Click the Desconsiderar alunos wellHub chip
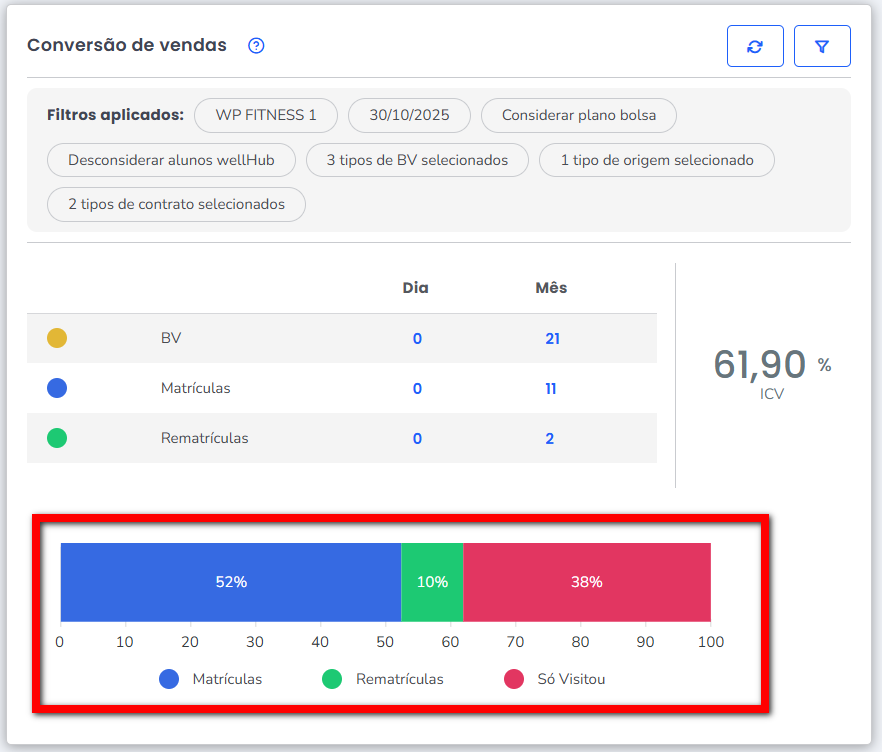 click(x=171, y=160)
